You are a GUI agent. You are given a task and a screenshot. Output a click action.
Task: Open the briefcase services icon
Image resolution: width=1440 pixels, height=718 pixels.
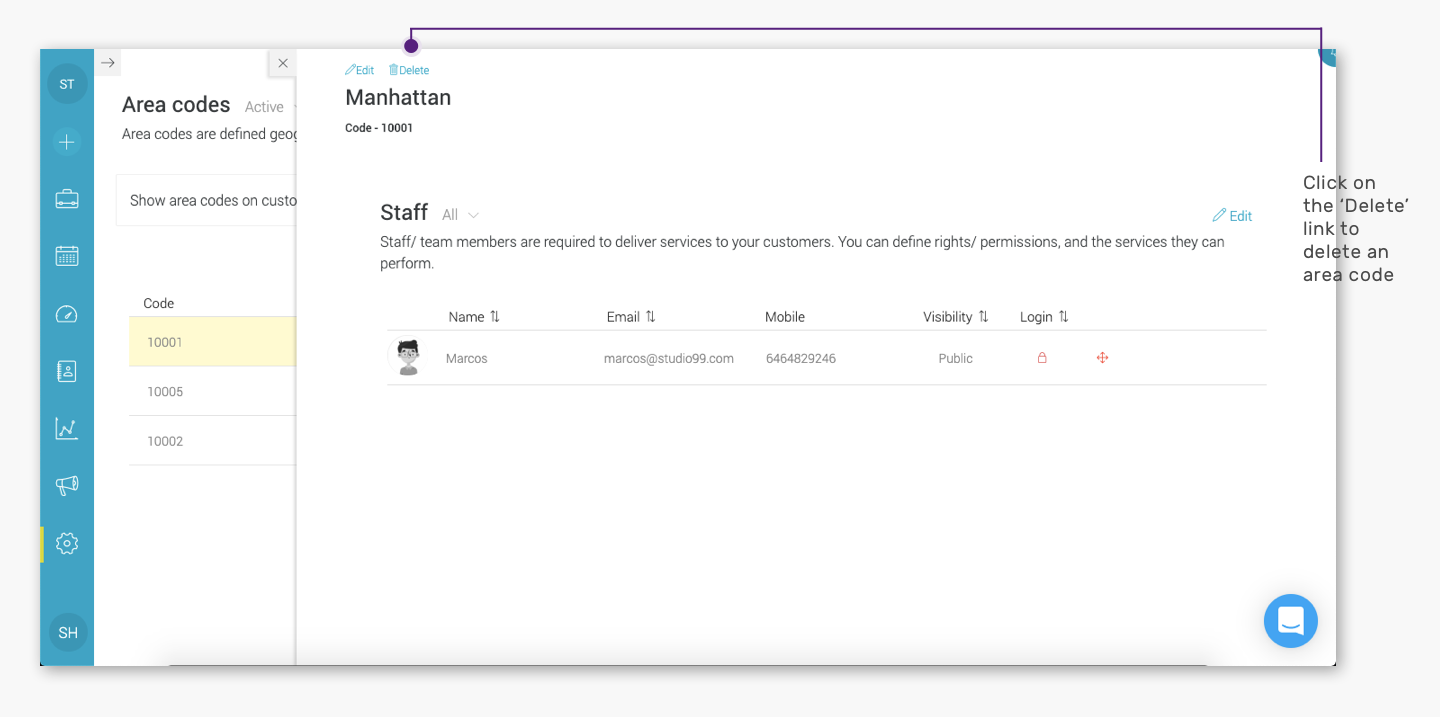pos(67,199)
